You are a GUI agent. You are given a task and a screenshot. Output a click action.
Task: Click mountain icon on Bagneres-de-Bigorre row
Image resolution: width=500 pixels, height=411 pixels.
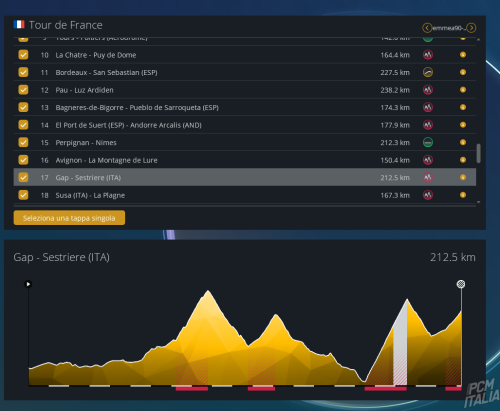coord(428,107)
